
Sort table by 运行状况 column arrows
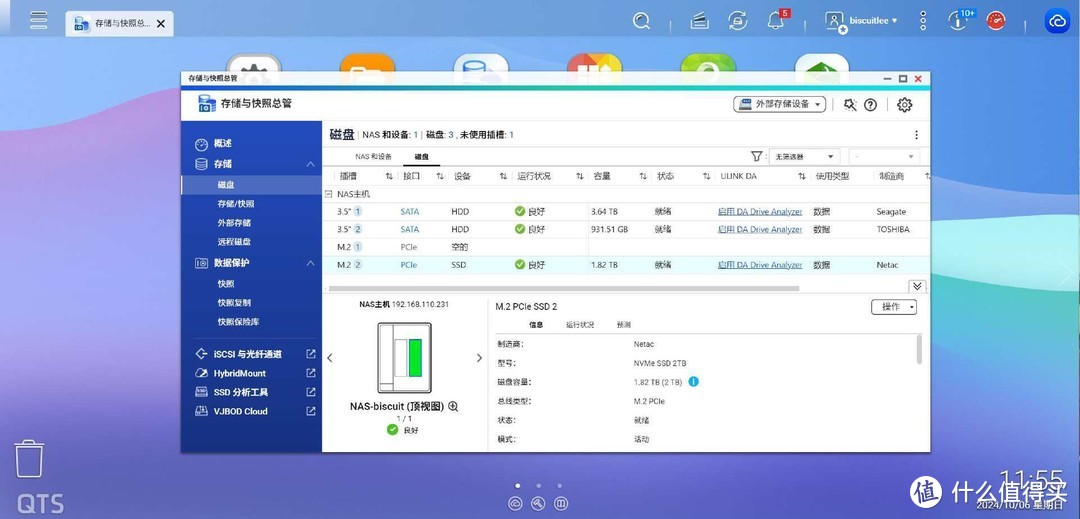click(580, 176)
